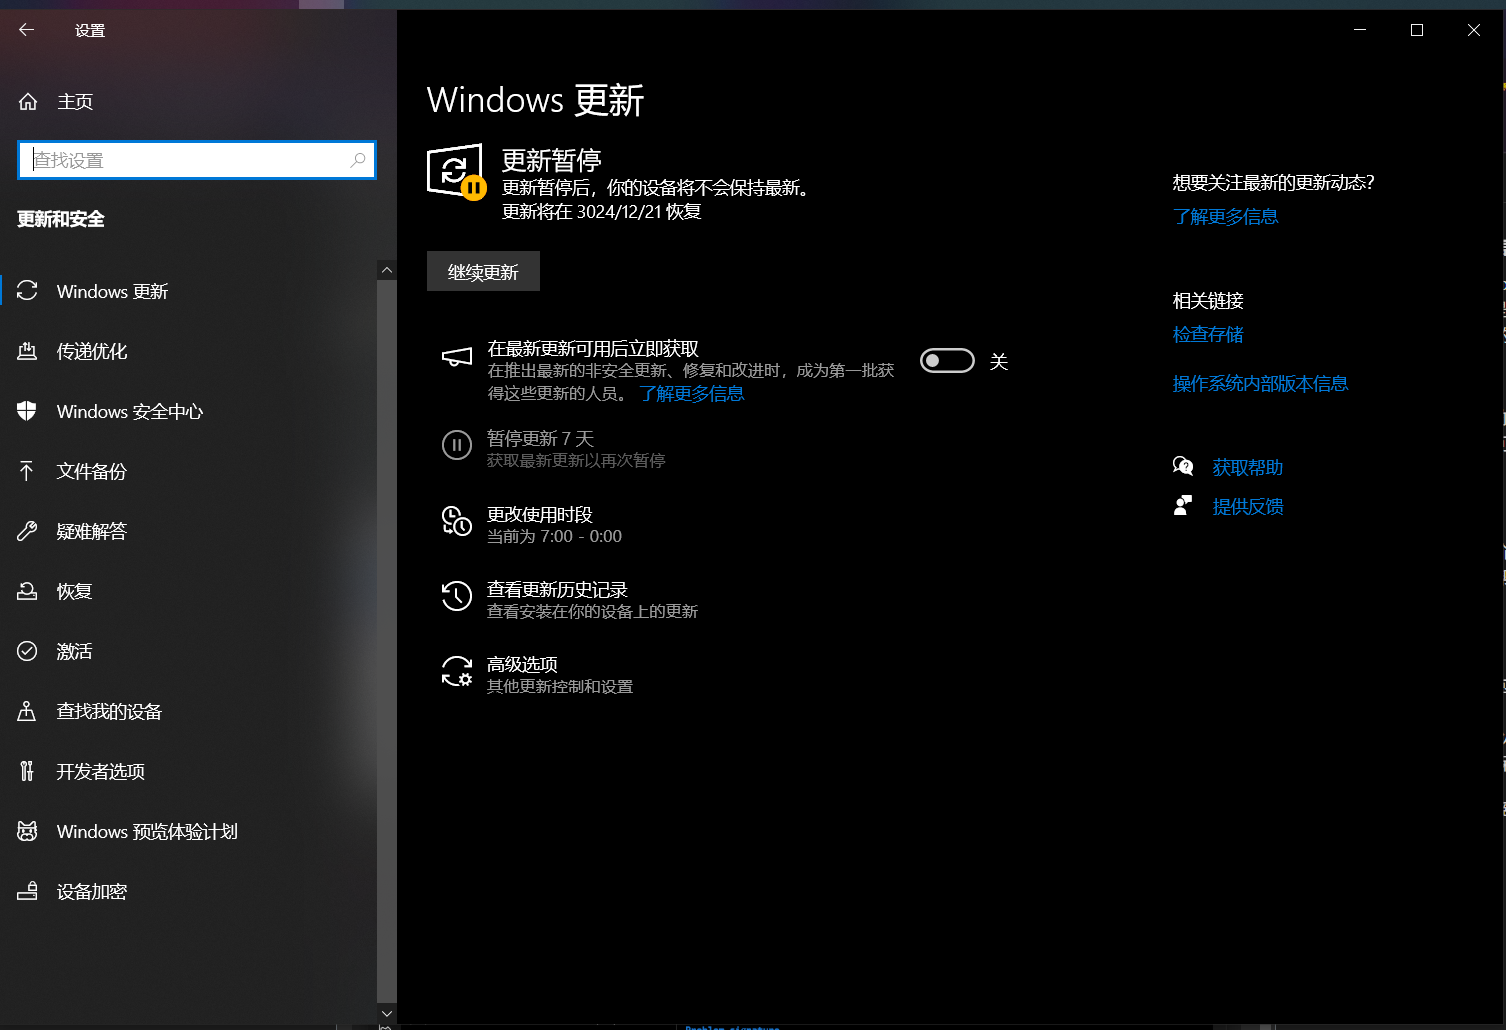
Task: Select 文件备份 sidebar label
Action: (92, 472)
